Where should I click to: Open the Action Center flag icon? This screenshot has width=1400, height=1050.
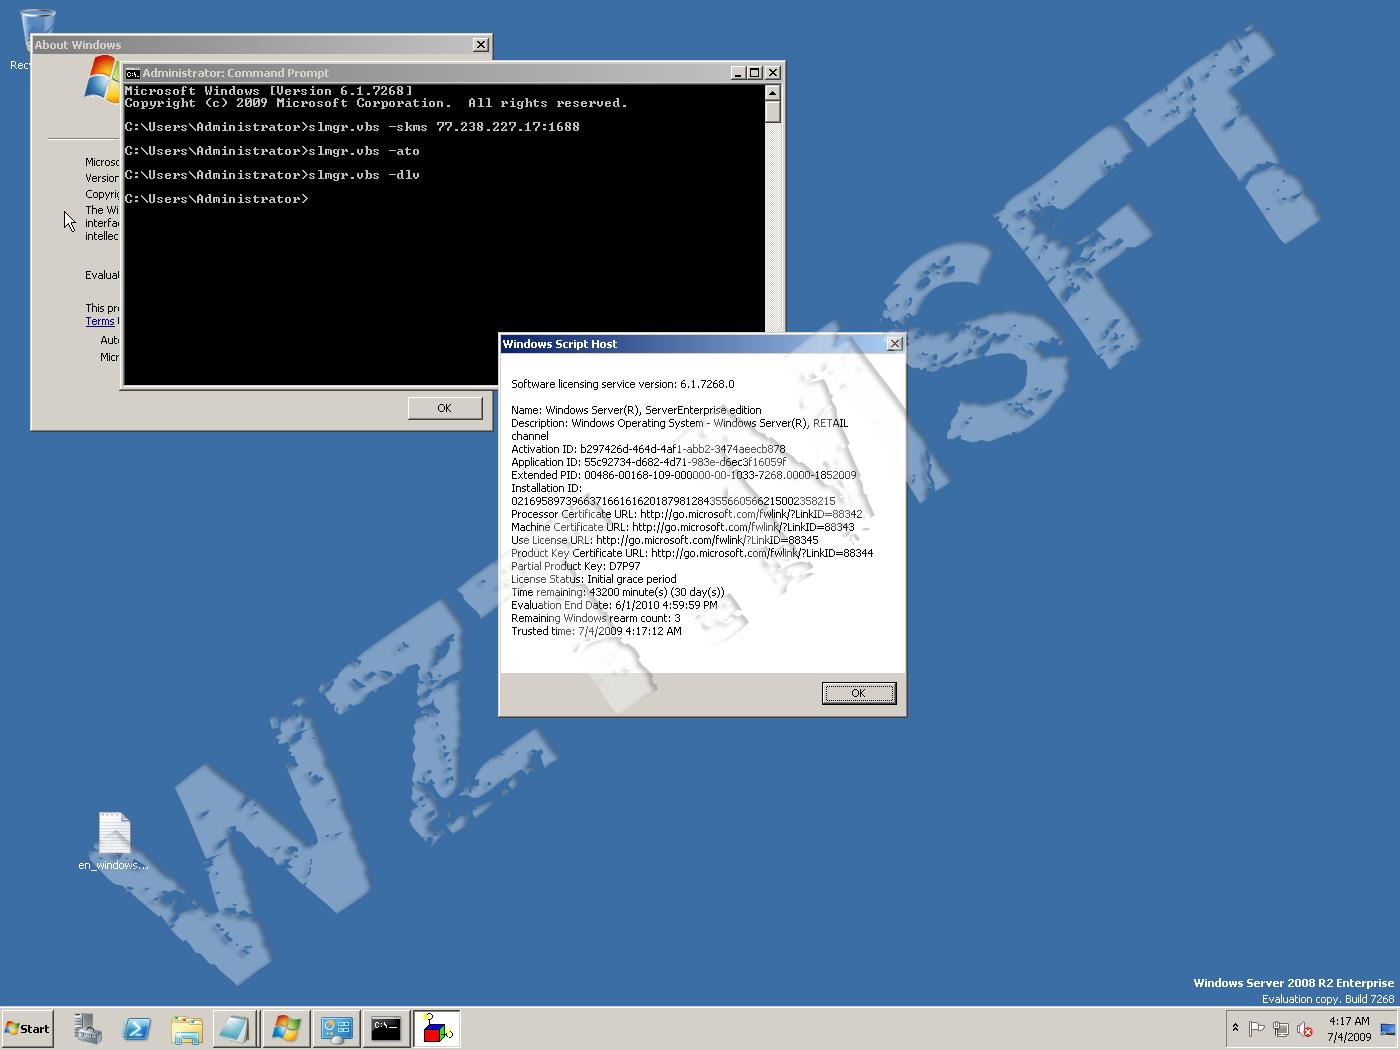(1257, 1029)
